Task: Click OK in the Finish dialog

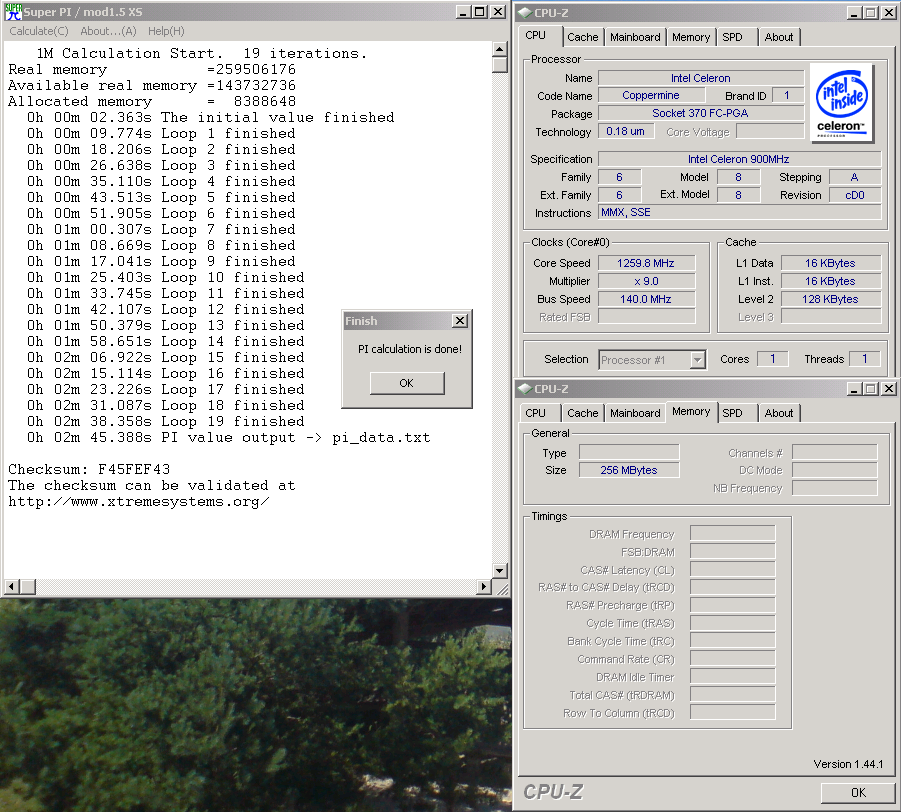Action: (407, 383)
